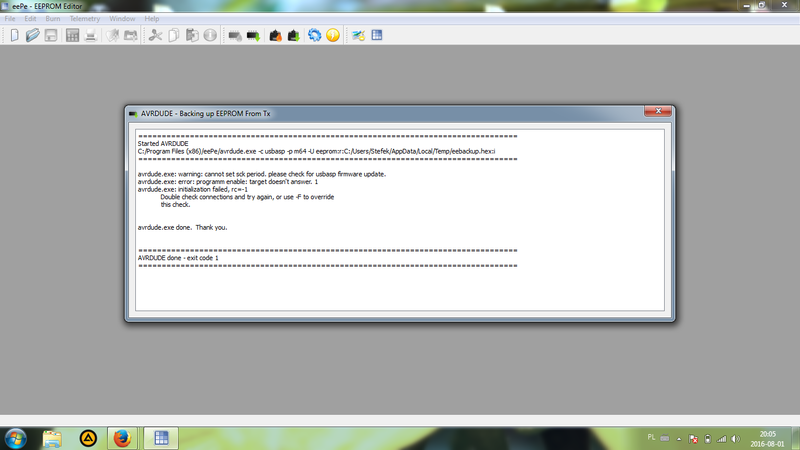The image size is (800, 450).
Task: Click the 'Double check connections' line
Action: click(x=247, y=197)
